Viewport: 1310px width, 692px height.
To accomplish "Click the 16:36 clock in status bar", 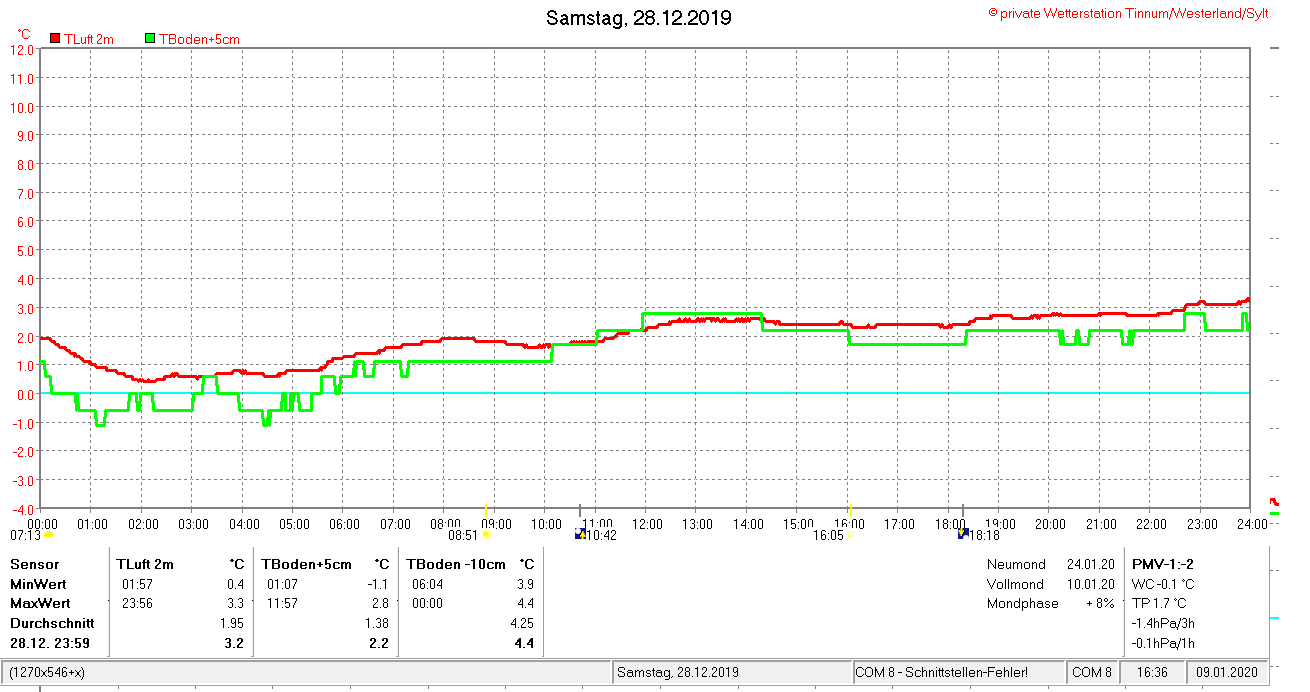I will pyautogui.click(x=1152, y=672).
